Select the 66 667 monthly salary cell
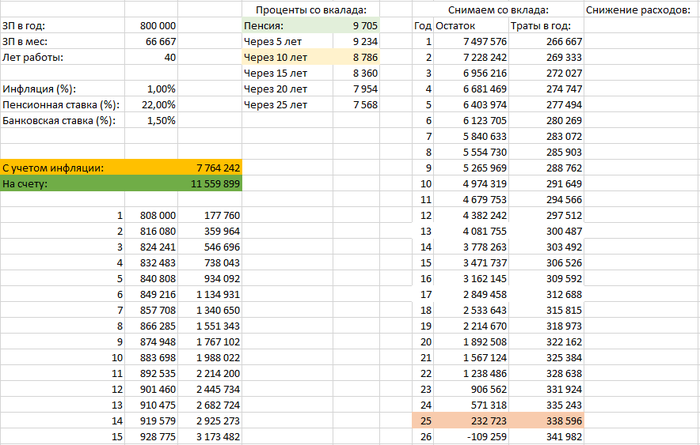The height and width of the screenshot is (445, 700). [158, 43]
